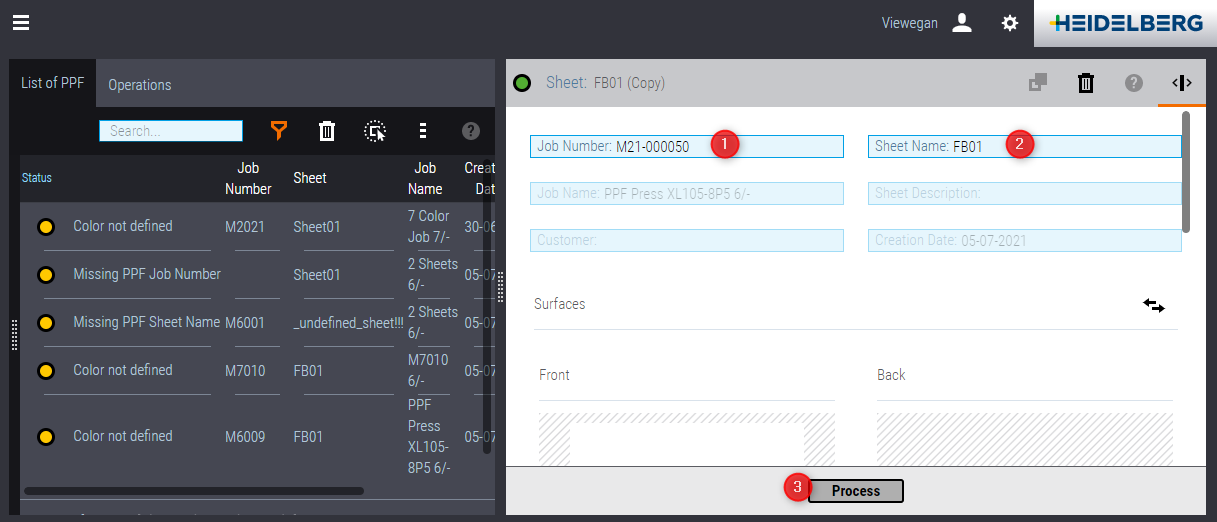Click trash icon in PPF list toolbar
This screenshot has width=1217, height=522.
click(327, 131)
